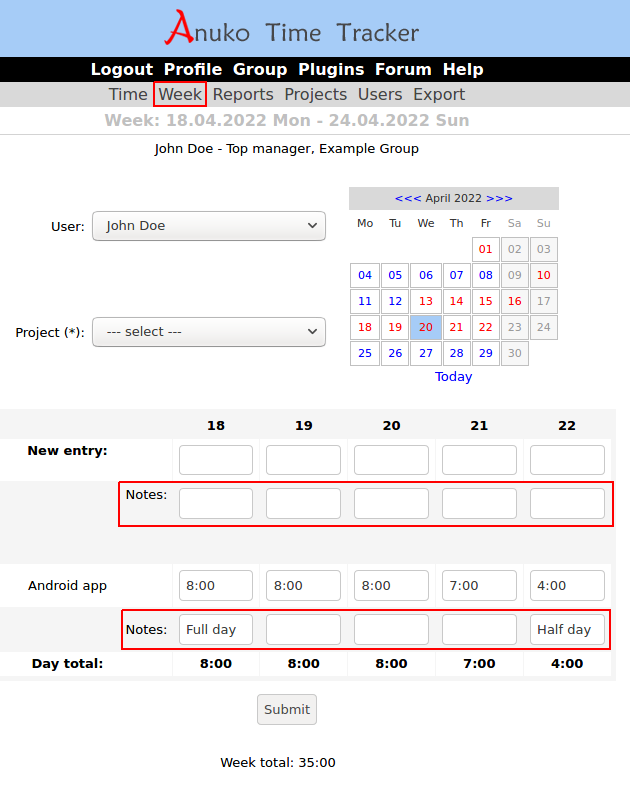The width and height of the screenshot is (630, 790).
Task: Select April 28 in the calendar
Action: pyautogui.click(x=457, y=353)
